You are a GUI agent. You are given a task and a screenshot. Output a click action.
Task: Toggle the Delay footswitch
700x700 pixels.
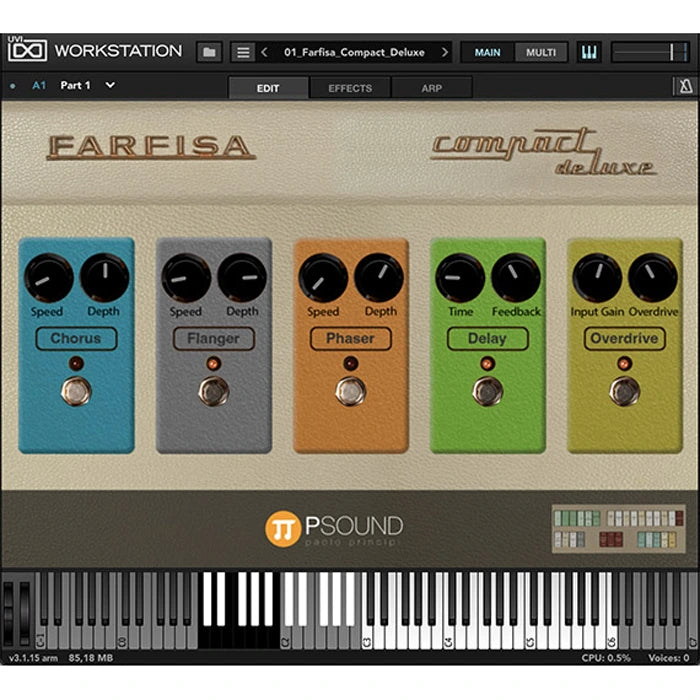click(x=488, y=391)
